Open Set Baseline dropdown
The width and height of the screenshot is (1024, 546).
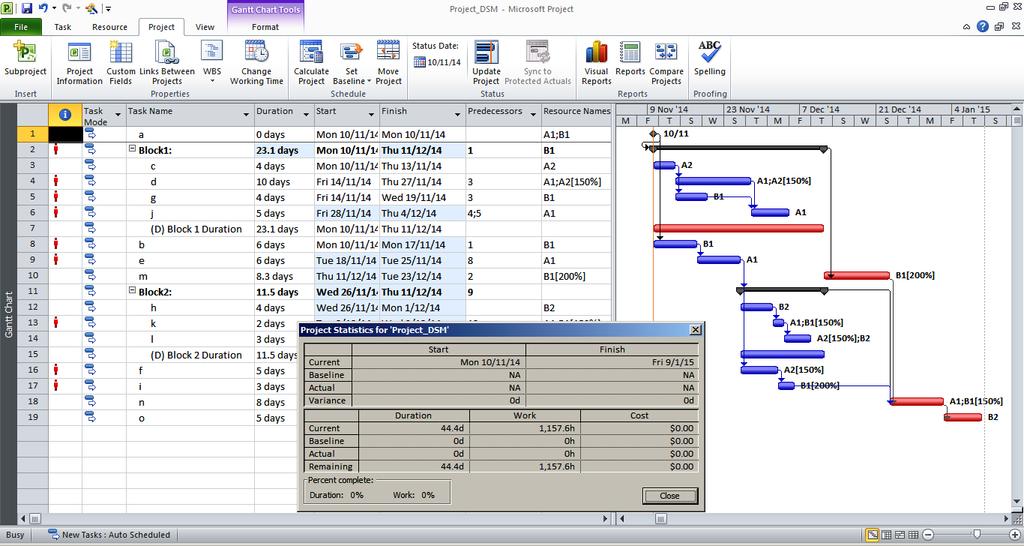[x=351, y=61]
